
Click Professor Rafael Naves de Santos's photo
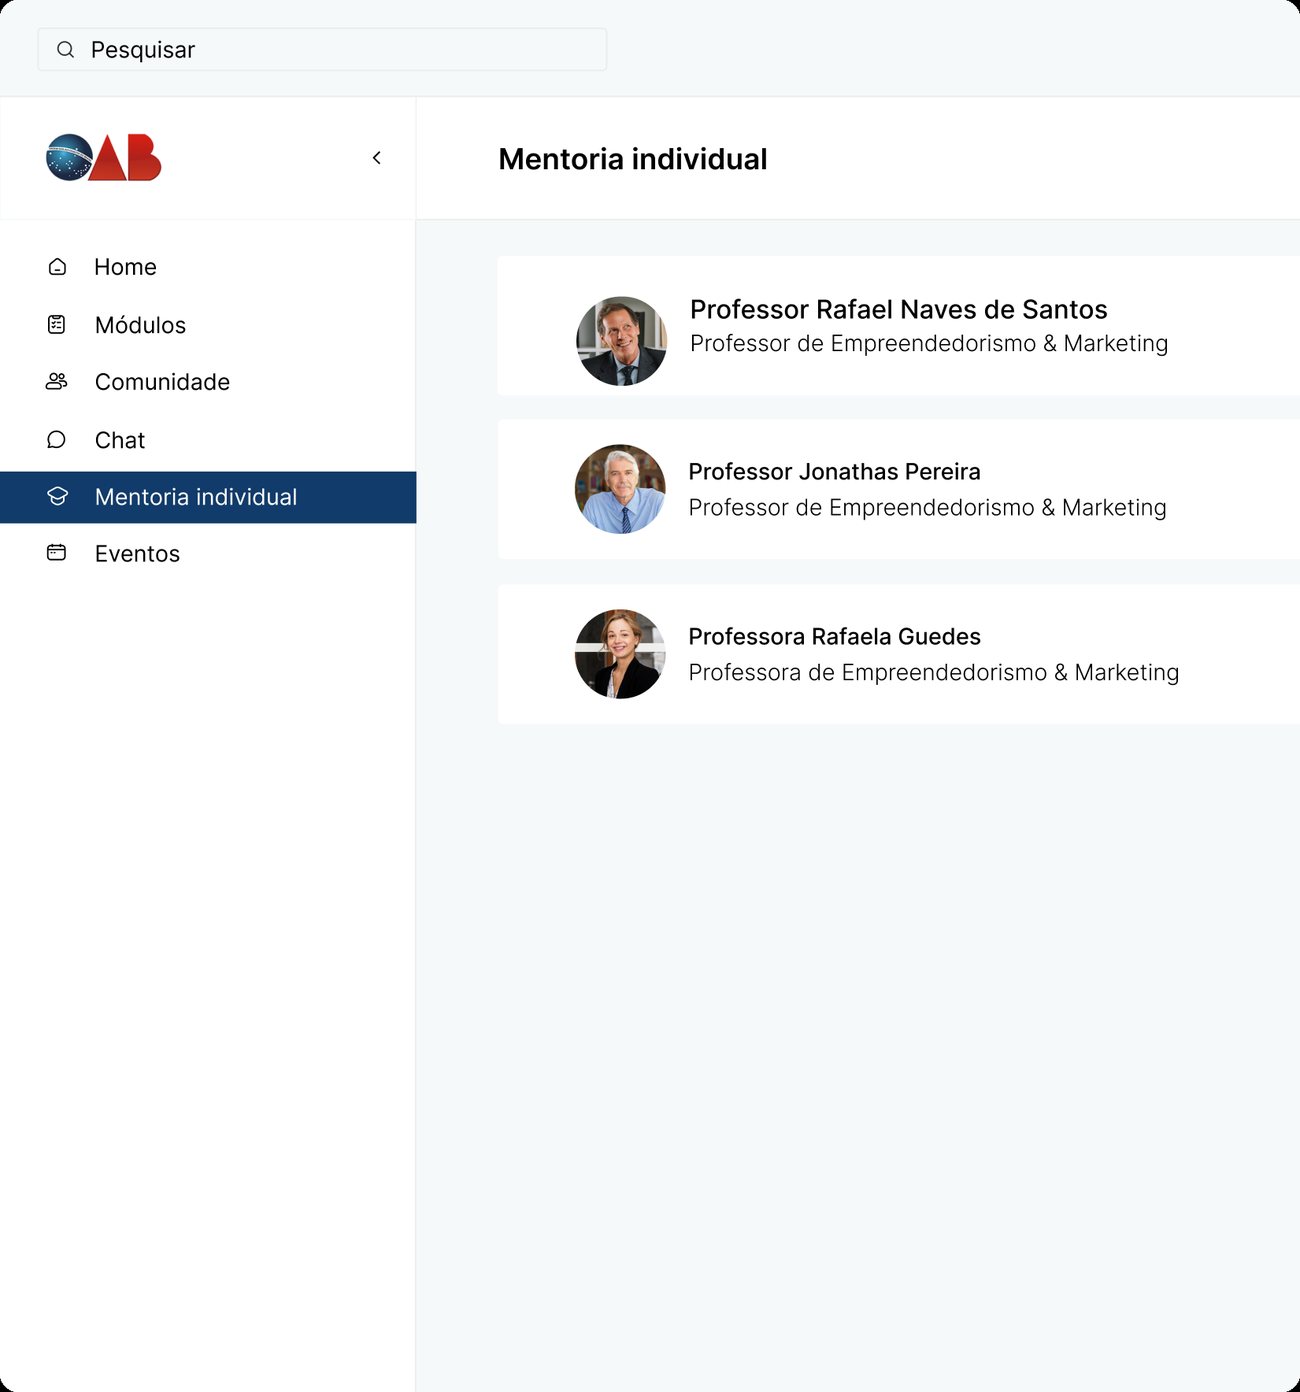[x=621, y=341]
